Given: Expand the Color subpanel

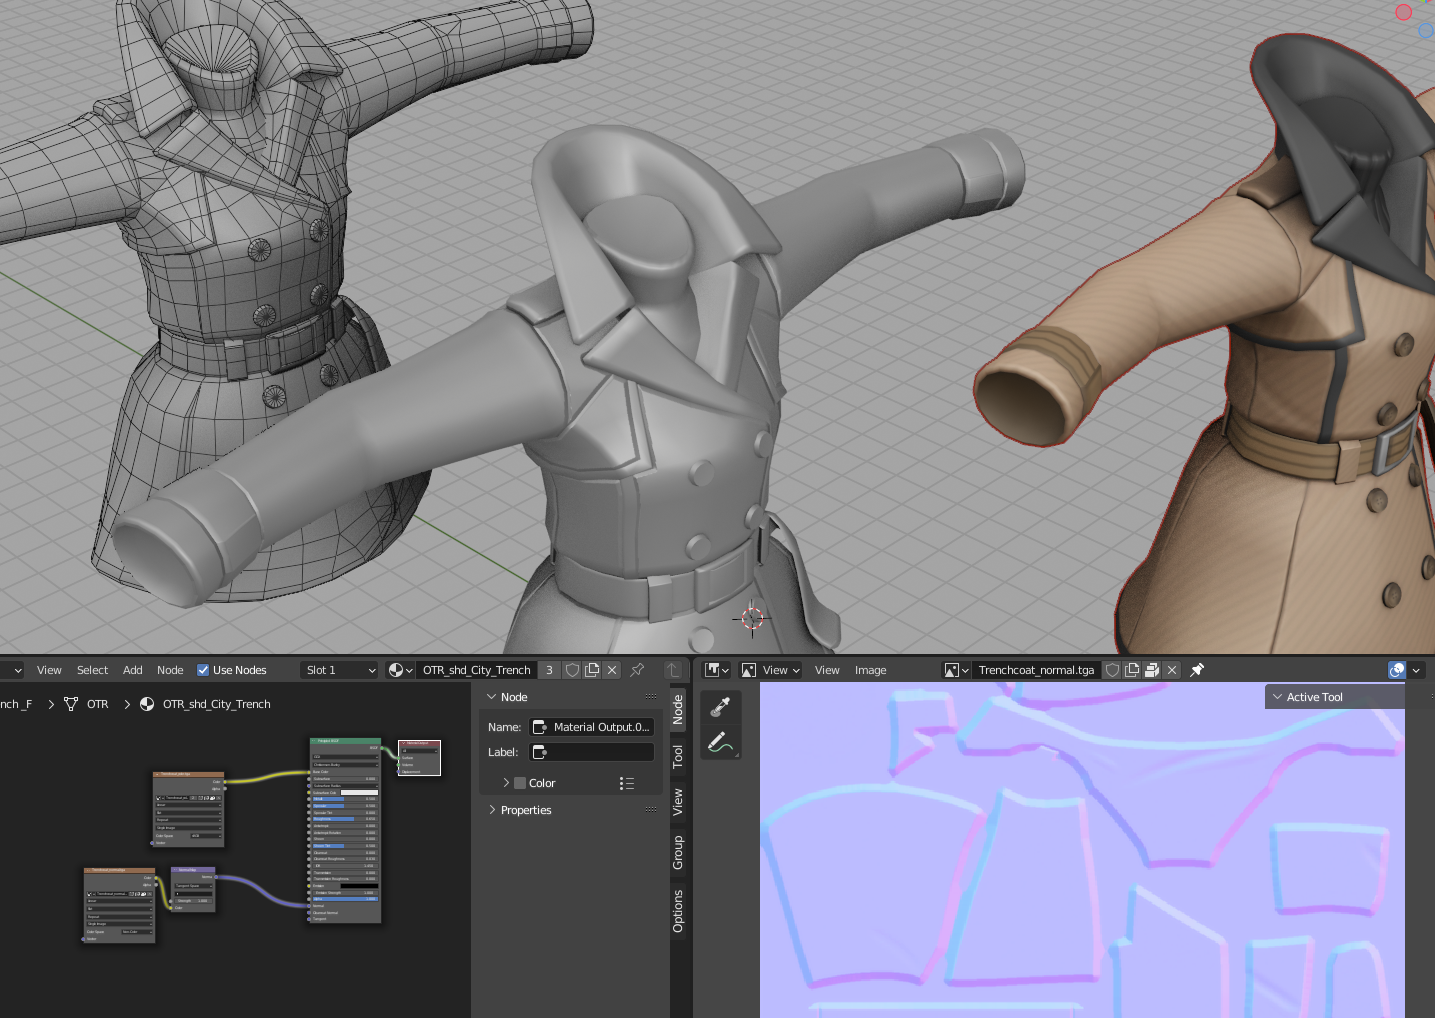Looking at the screenshot, I should click(x=506, y=783).
